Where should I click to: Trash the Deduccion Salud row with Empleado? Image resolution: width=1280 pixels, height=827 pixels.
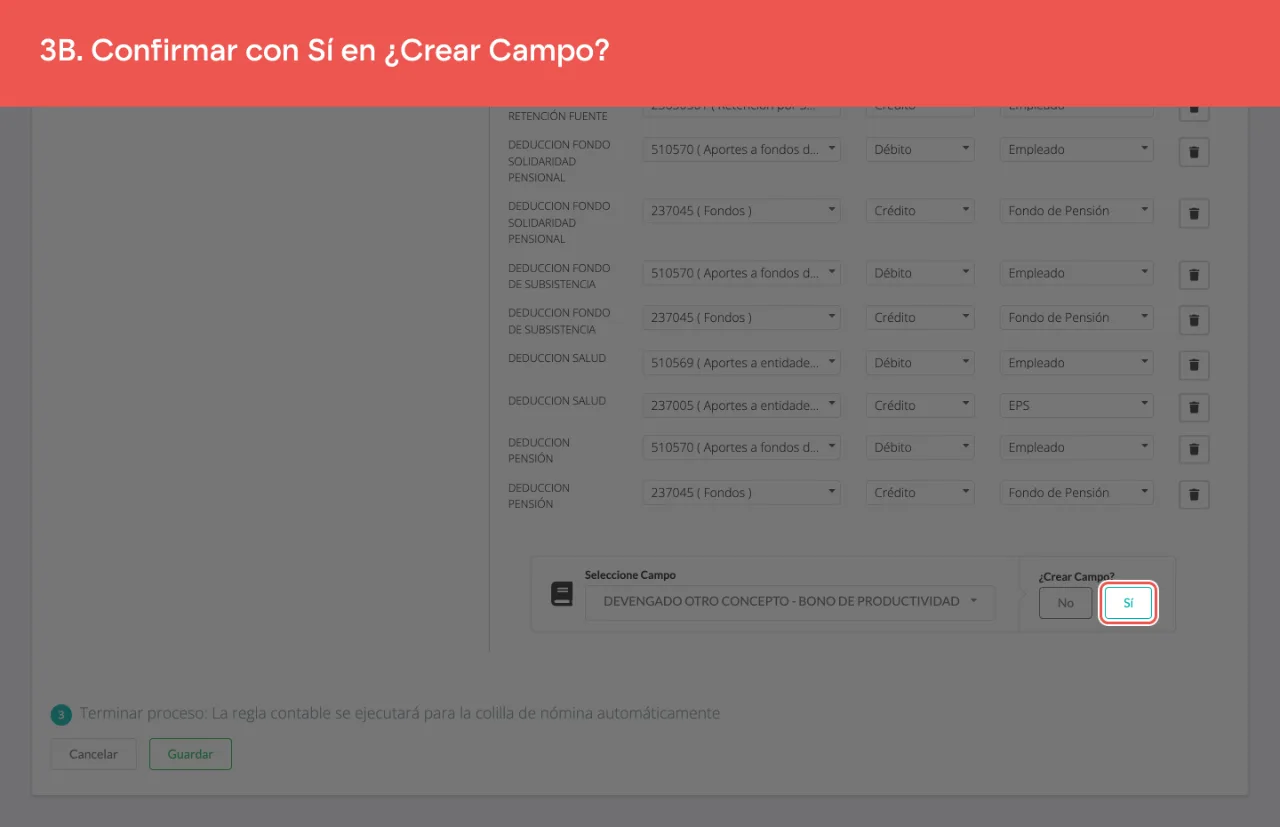point(1194,365)
